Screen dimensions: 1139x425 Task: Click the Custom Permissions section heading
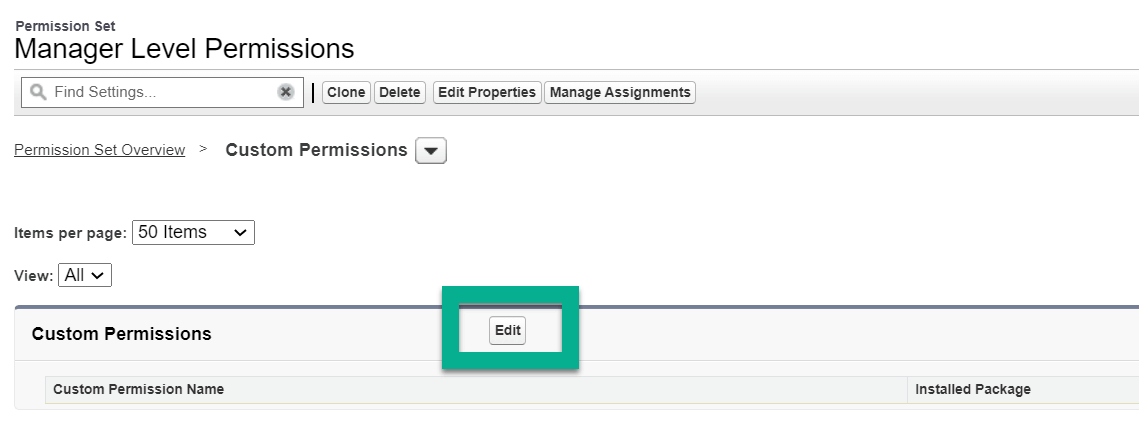121,334
